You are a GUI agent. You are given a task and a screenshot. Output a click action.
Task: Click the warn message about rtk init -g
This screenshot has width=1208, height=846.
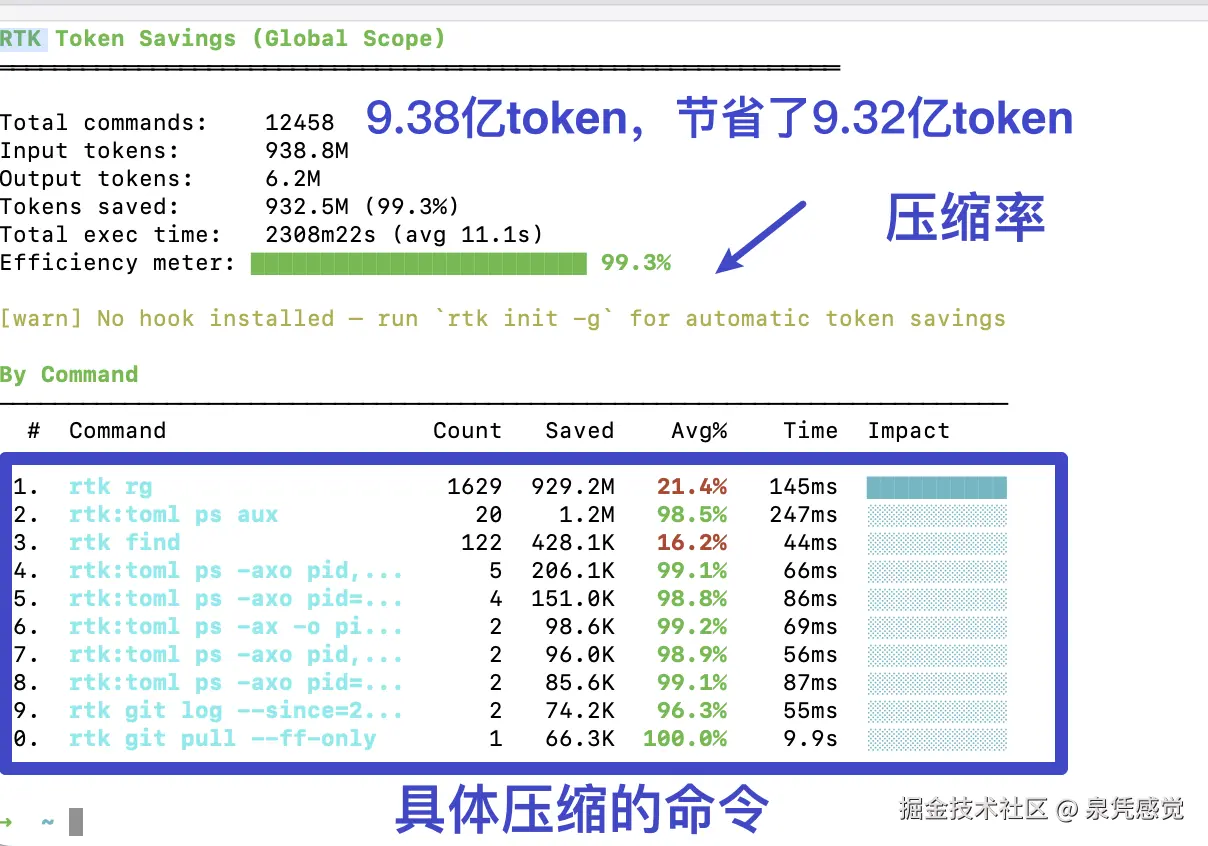click(x=503, y=319)
